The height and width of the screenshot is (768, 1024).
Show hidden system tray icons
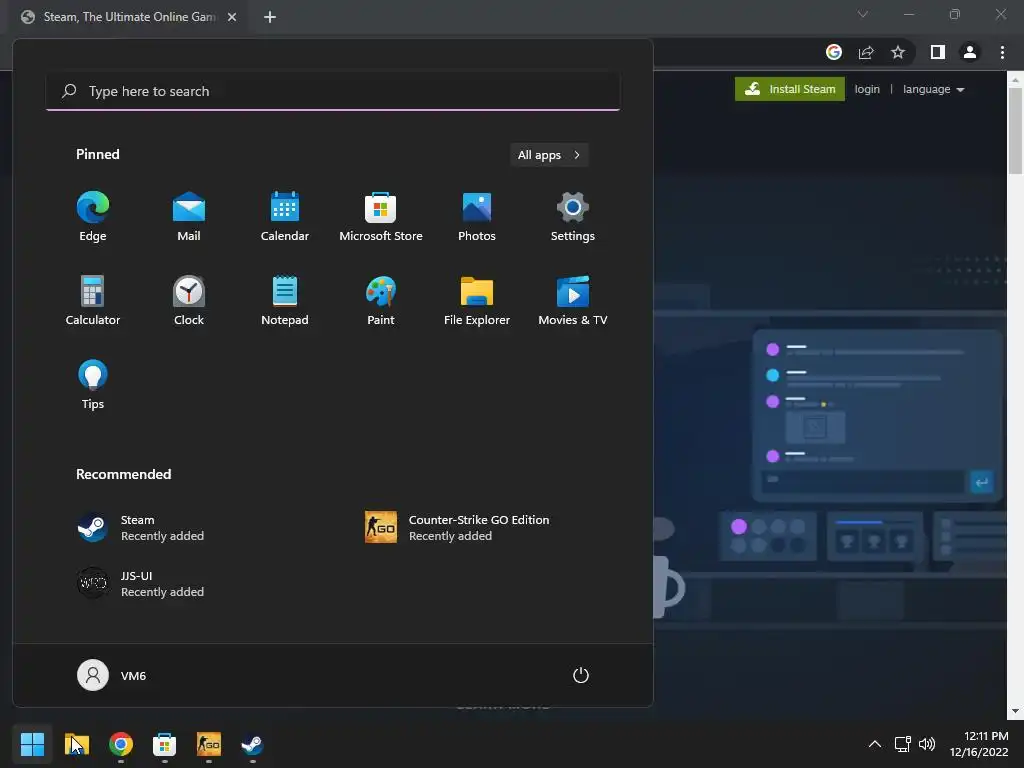pyautogui.click(x=874, y=744)
